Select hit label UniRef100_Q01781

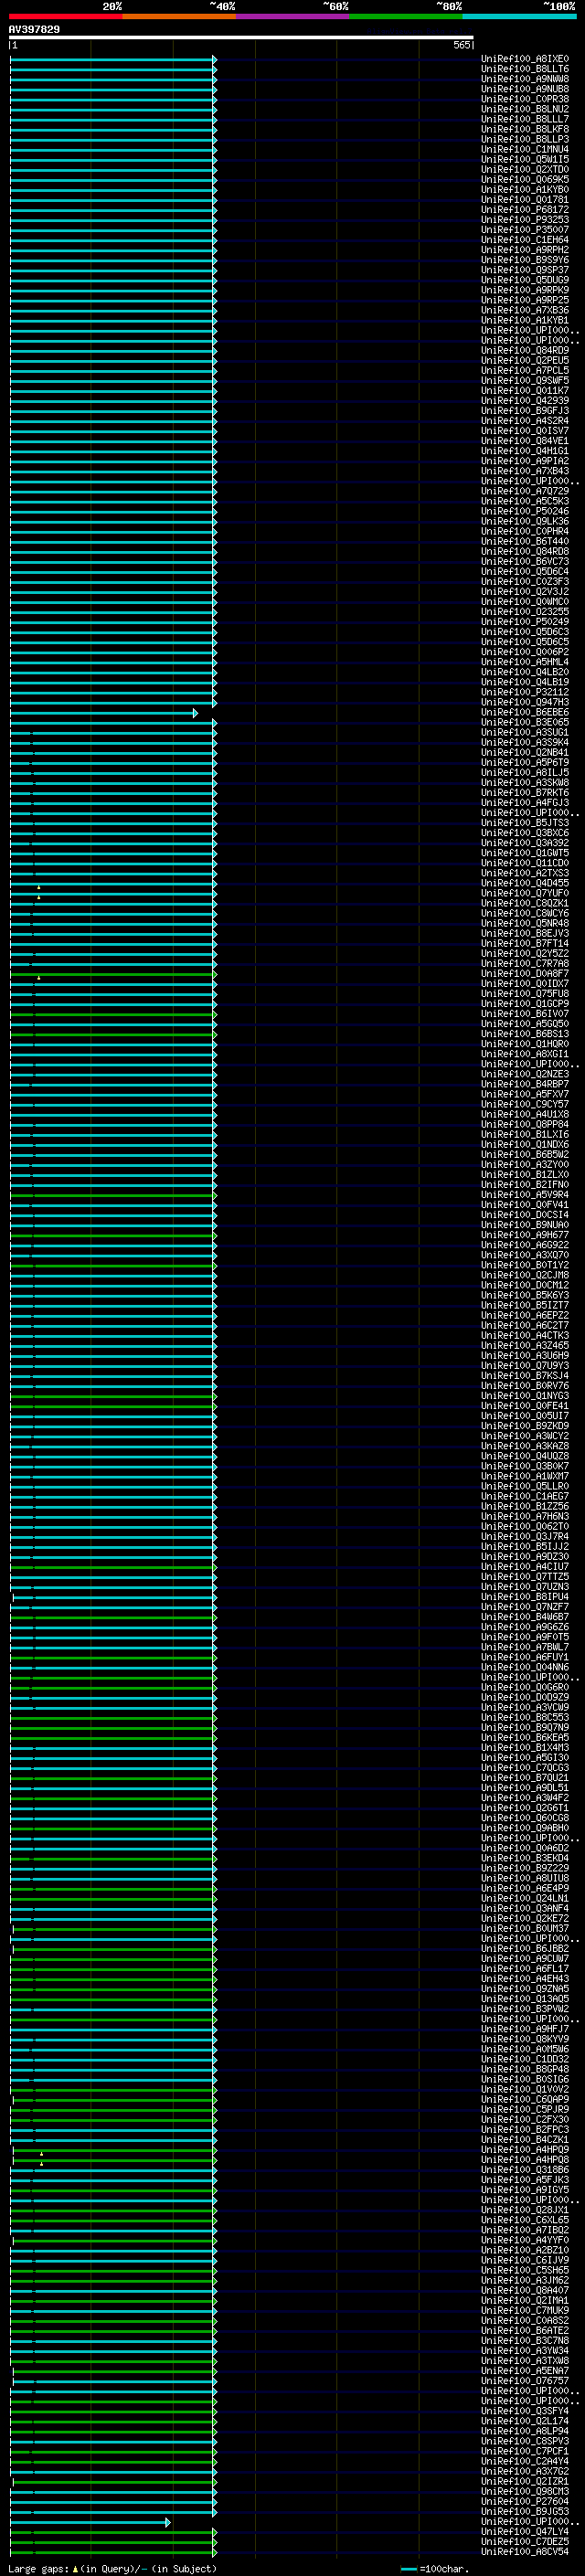pyautogui.click(x=525, y=200)
